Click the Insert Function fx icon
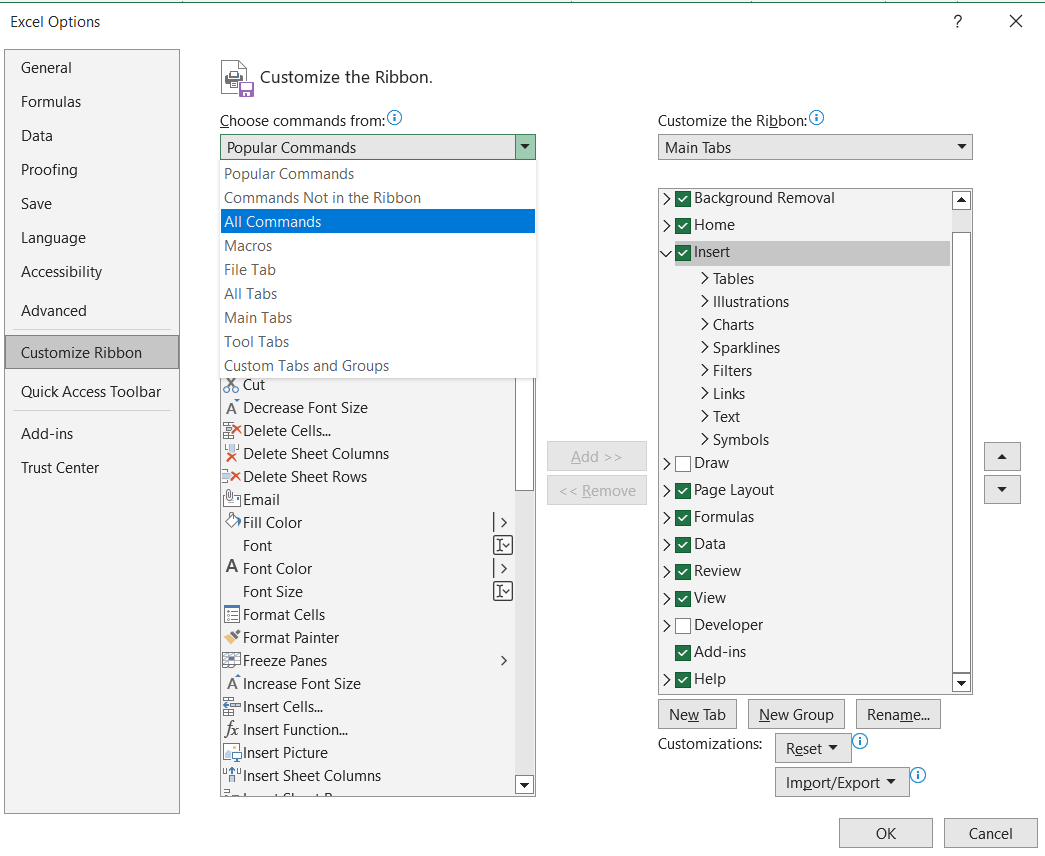The image size is (1045, 856). point(231,729)
